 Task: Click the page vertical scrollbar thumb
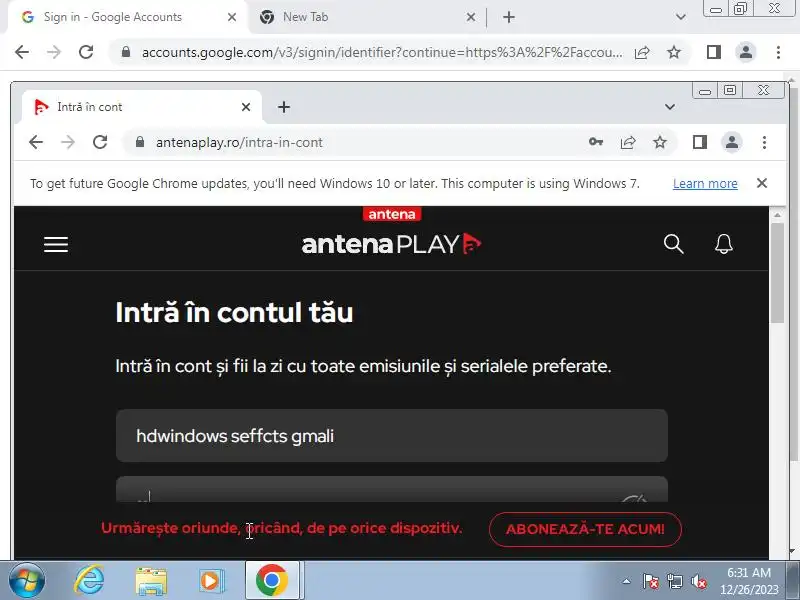pos(777,272)
